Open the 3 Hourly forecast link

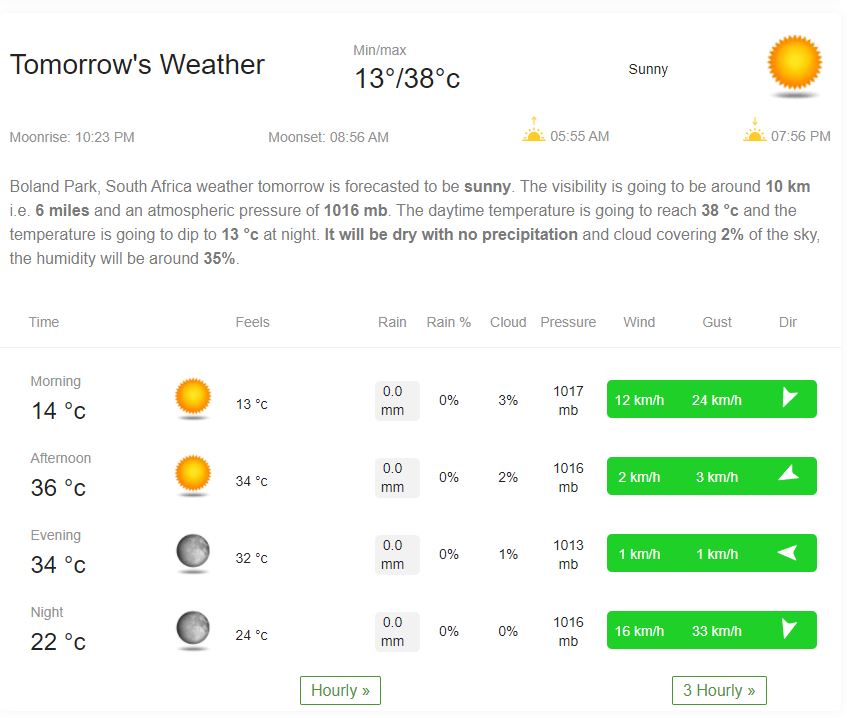coord(719,690)
